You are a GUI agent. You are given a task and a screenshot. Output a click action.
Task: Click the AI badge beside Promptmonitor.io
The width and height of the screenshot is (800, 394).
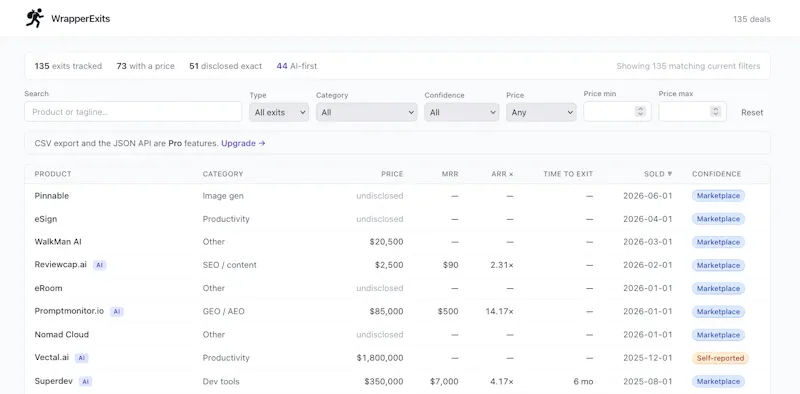tap(117, 312)
